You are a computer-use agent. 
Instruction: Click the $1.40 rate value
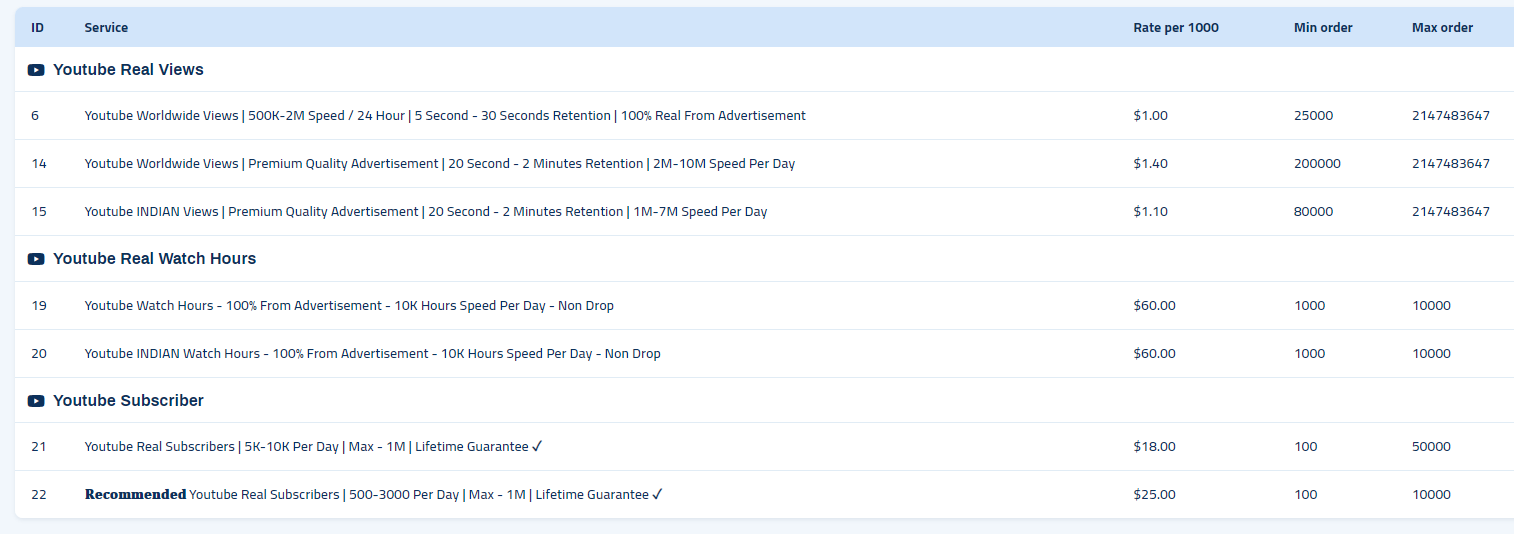pyautogui.click(x=1150, y=164)
